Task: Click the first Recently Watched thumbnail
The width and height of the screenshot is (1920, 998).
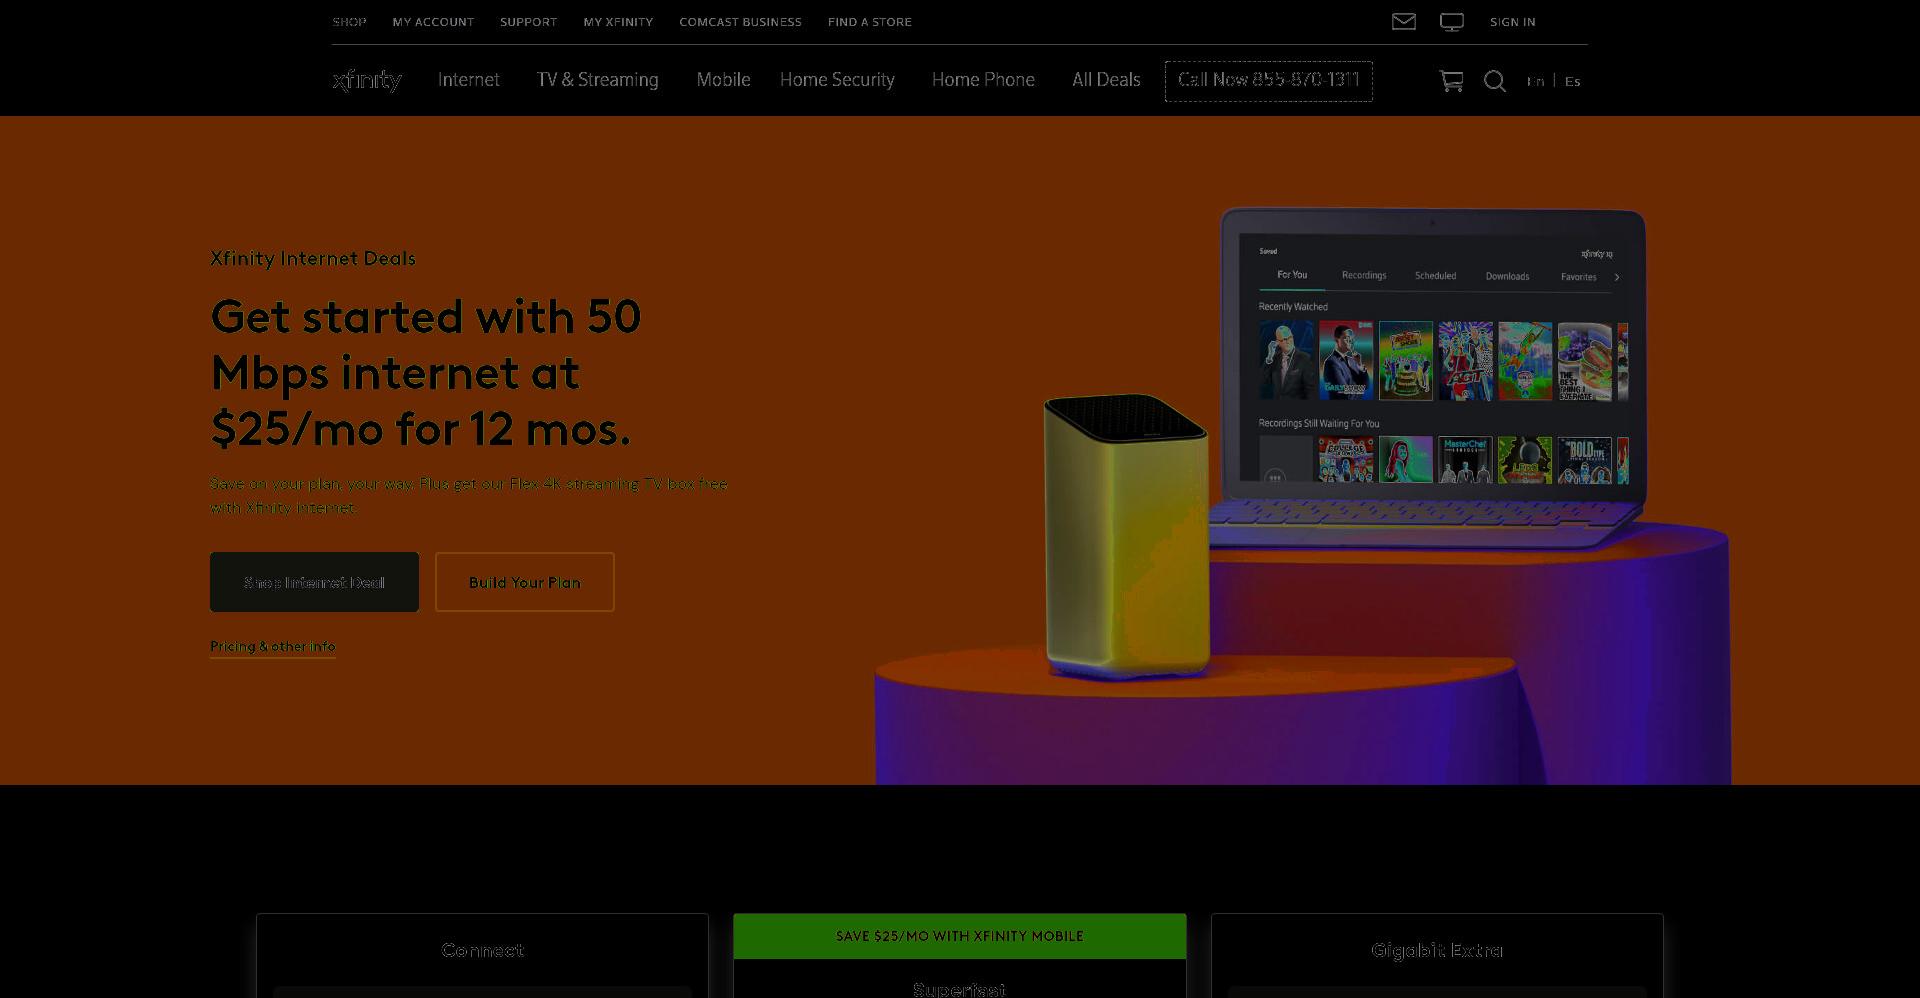Action: click(x=1286, y=361)
